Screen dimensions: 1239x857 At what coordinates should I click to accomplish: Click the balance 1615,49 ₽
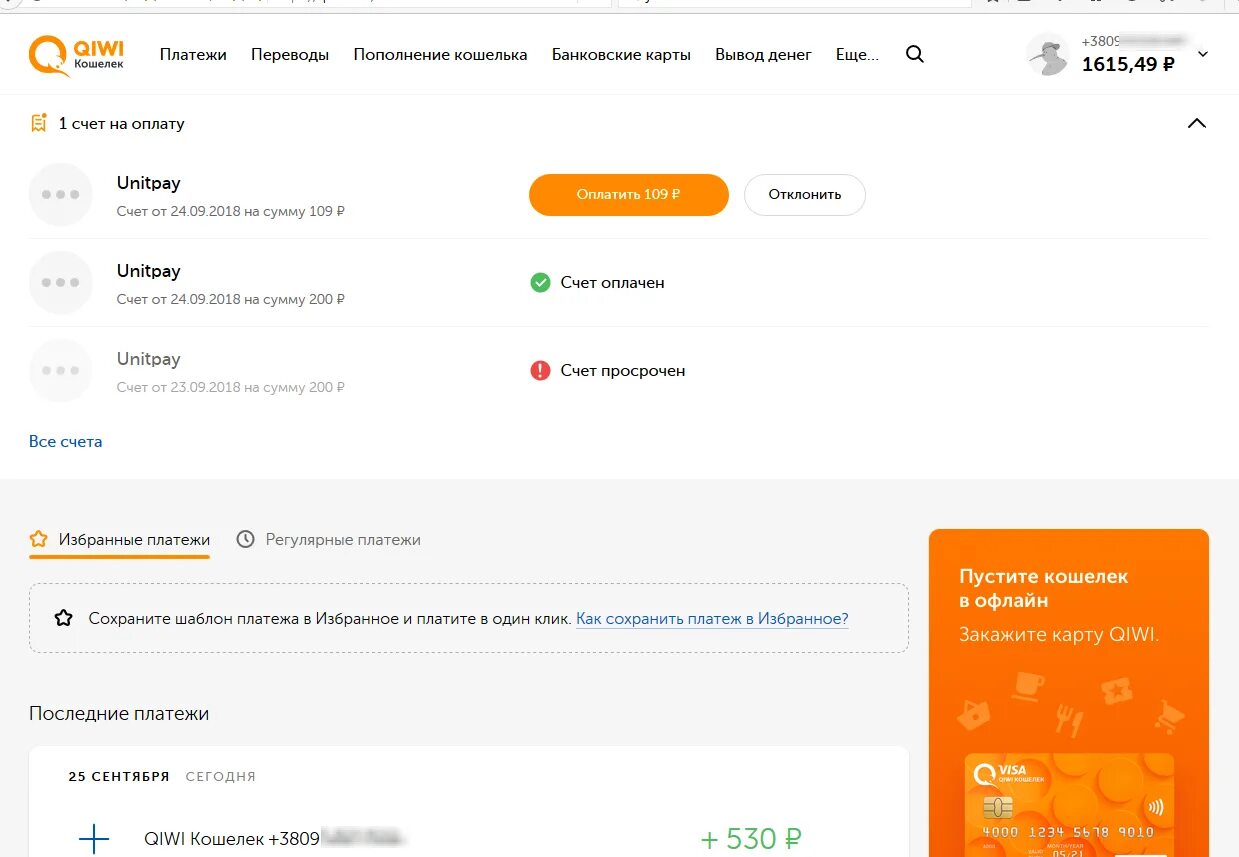[x=1128, y=65]
